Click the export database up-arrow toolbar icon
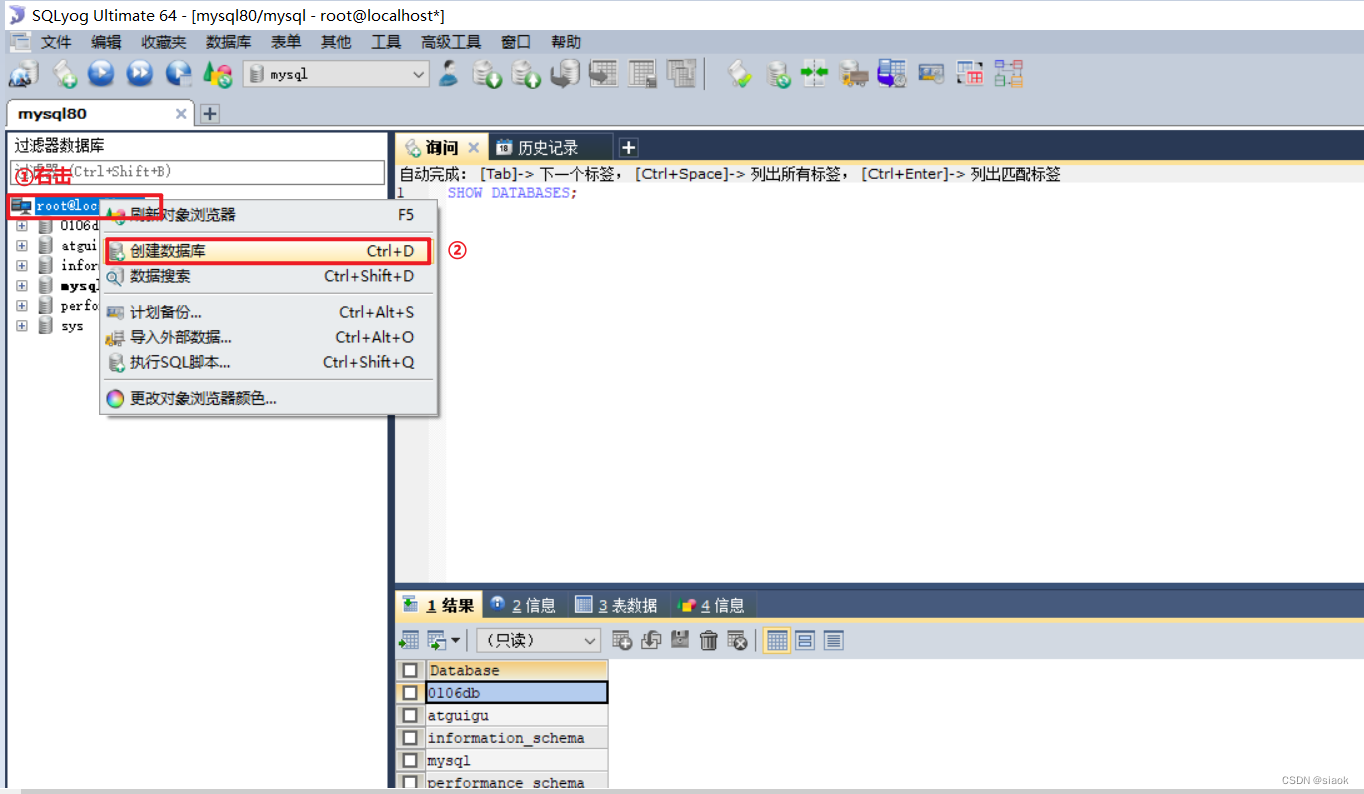Viewport: 1364px width, 794px height. (x=527, y=73)
